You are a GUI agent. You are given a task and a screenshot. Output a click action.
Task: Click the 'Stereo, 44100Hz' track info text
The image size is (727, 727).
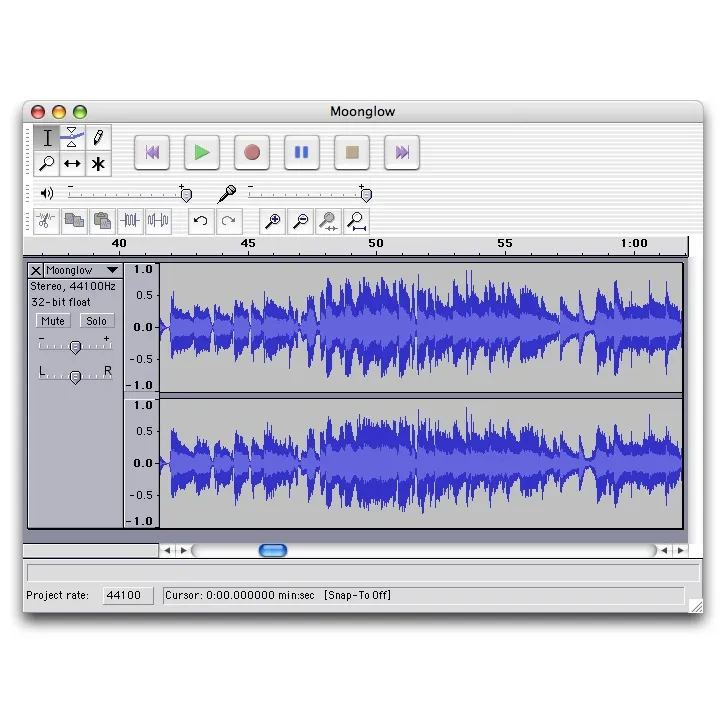coord(73,287)
